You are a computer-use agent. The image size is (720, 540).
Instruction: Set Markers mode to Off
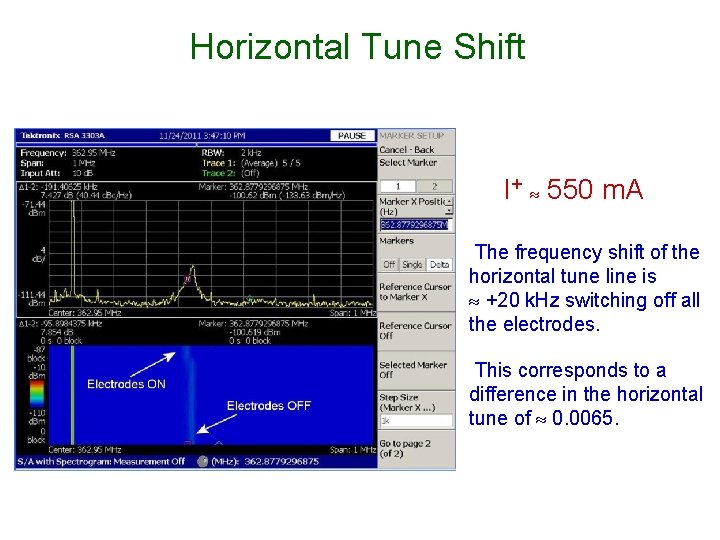pos(389,264)
